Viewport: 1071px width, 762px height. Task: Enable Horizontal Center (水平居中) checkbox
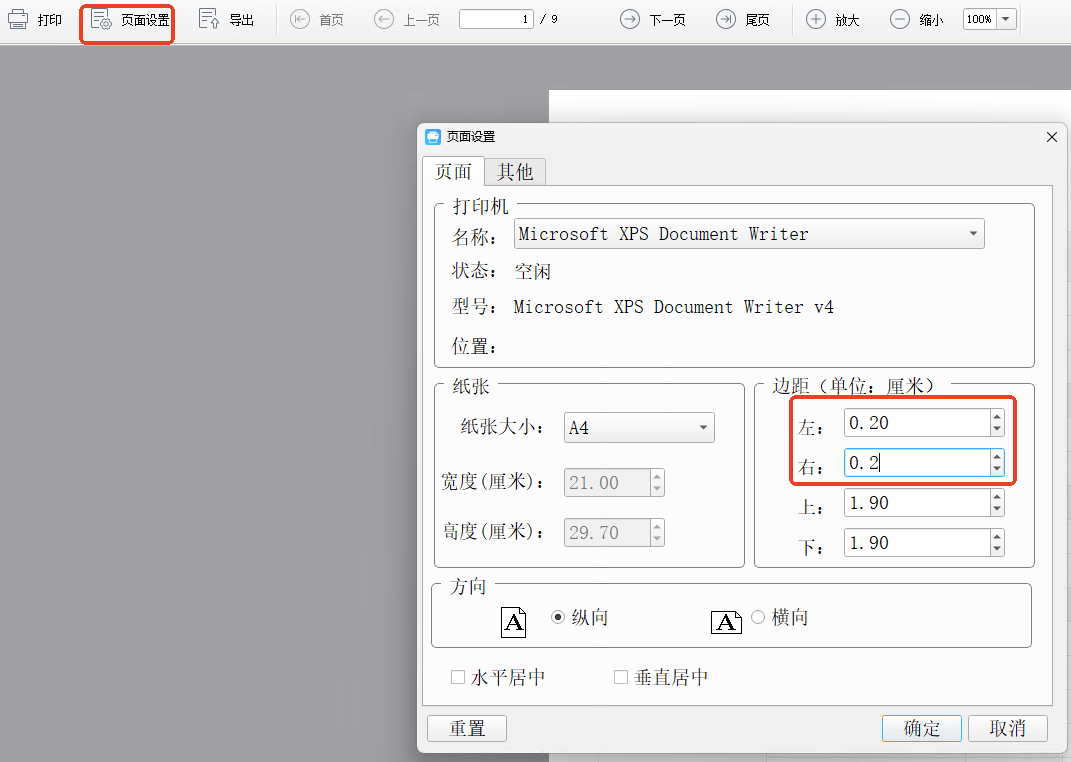458,678
